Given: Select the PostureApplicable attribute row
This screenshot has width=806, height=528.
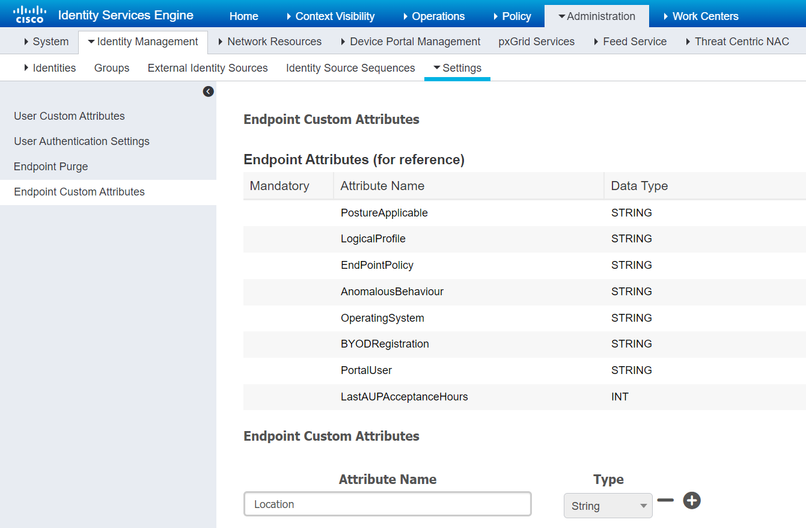Looking at the screenshot, I should [x=524, y=213].
